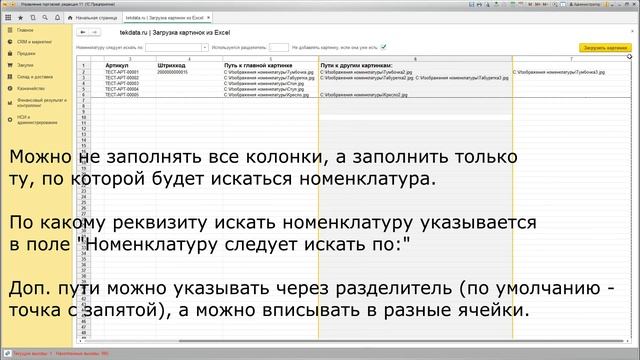This screenshot has width=640, height=360.
Task: Click the 'Используется разделитель' input field
Action: (279, 48)
